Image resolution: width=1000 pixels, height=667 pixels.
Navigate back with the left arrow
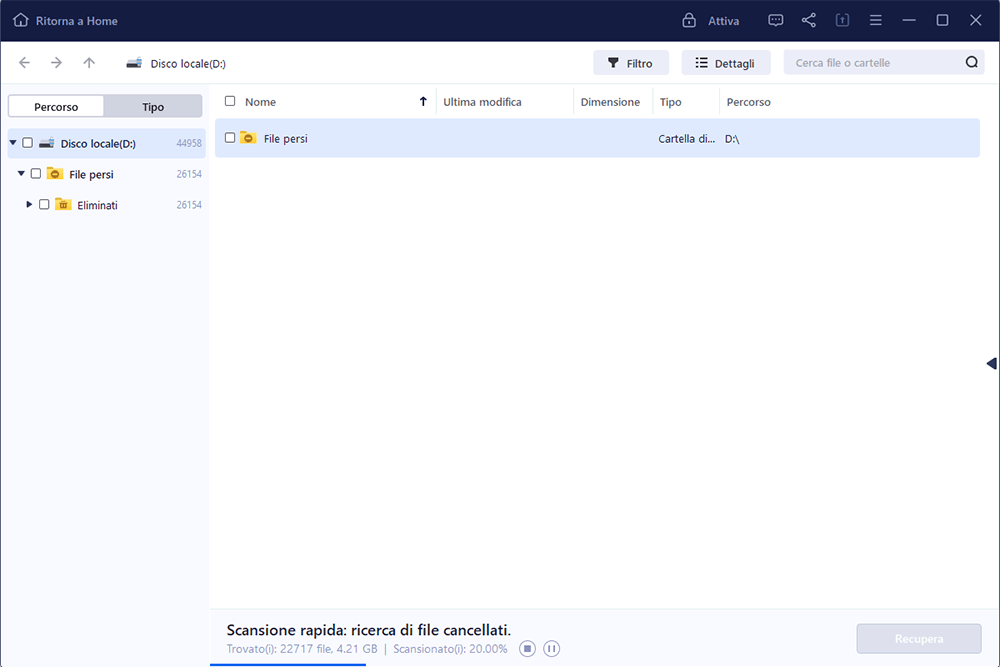(x=25, y=63)
